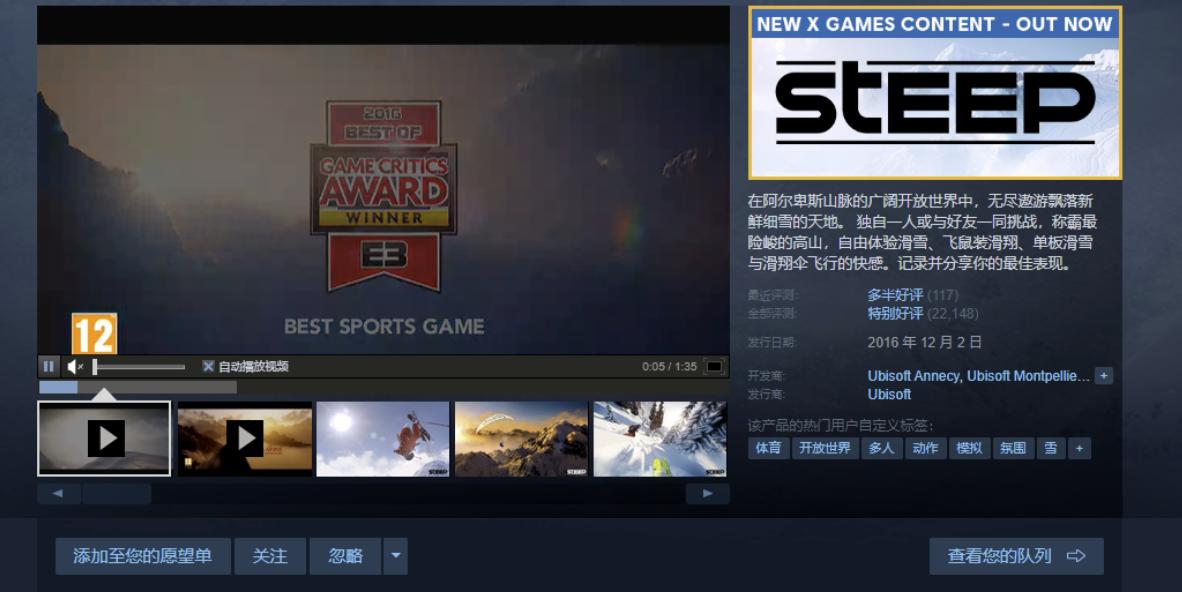Unmute the video with speaker icon
Viewport: 1182px width, 592px height.
(x=74, y=367)
